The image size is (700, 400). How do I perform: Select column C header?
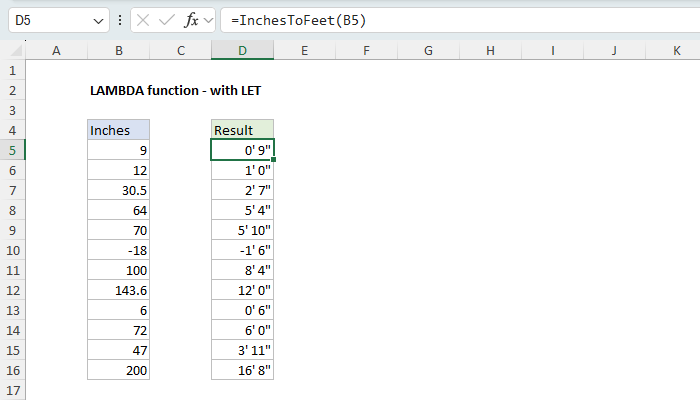click(180, 50)
